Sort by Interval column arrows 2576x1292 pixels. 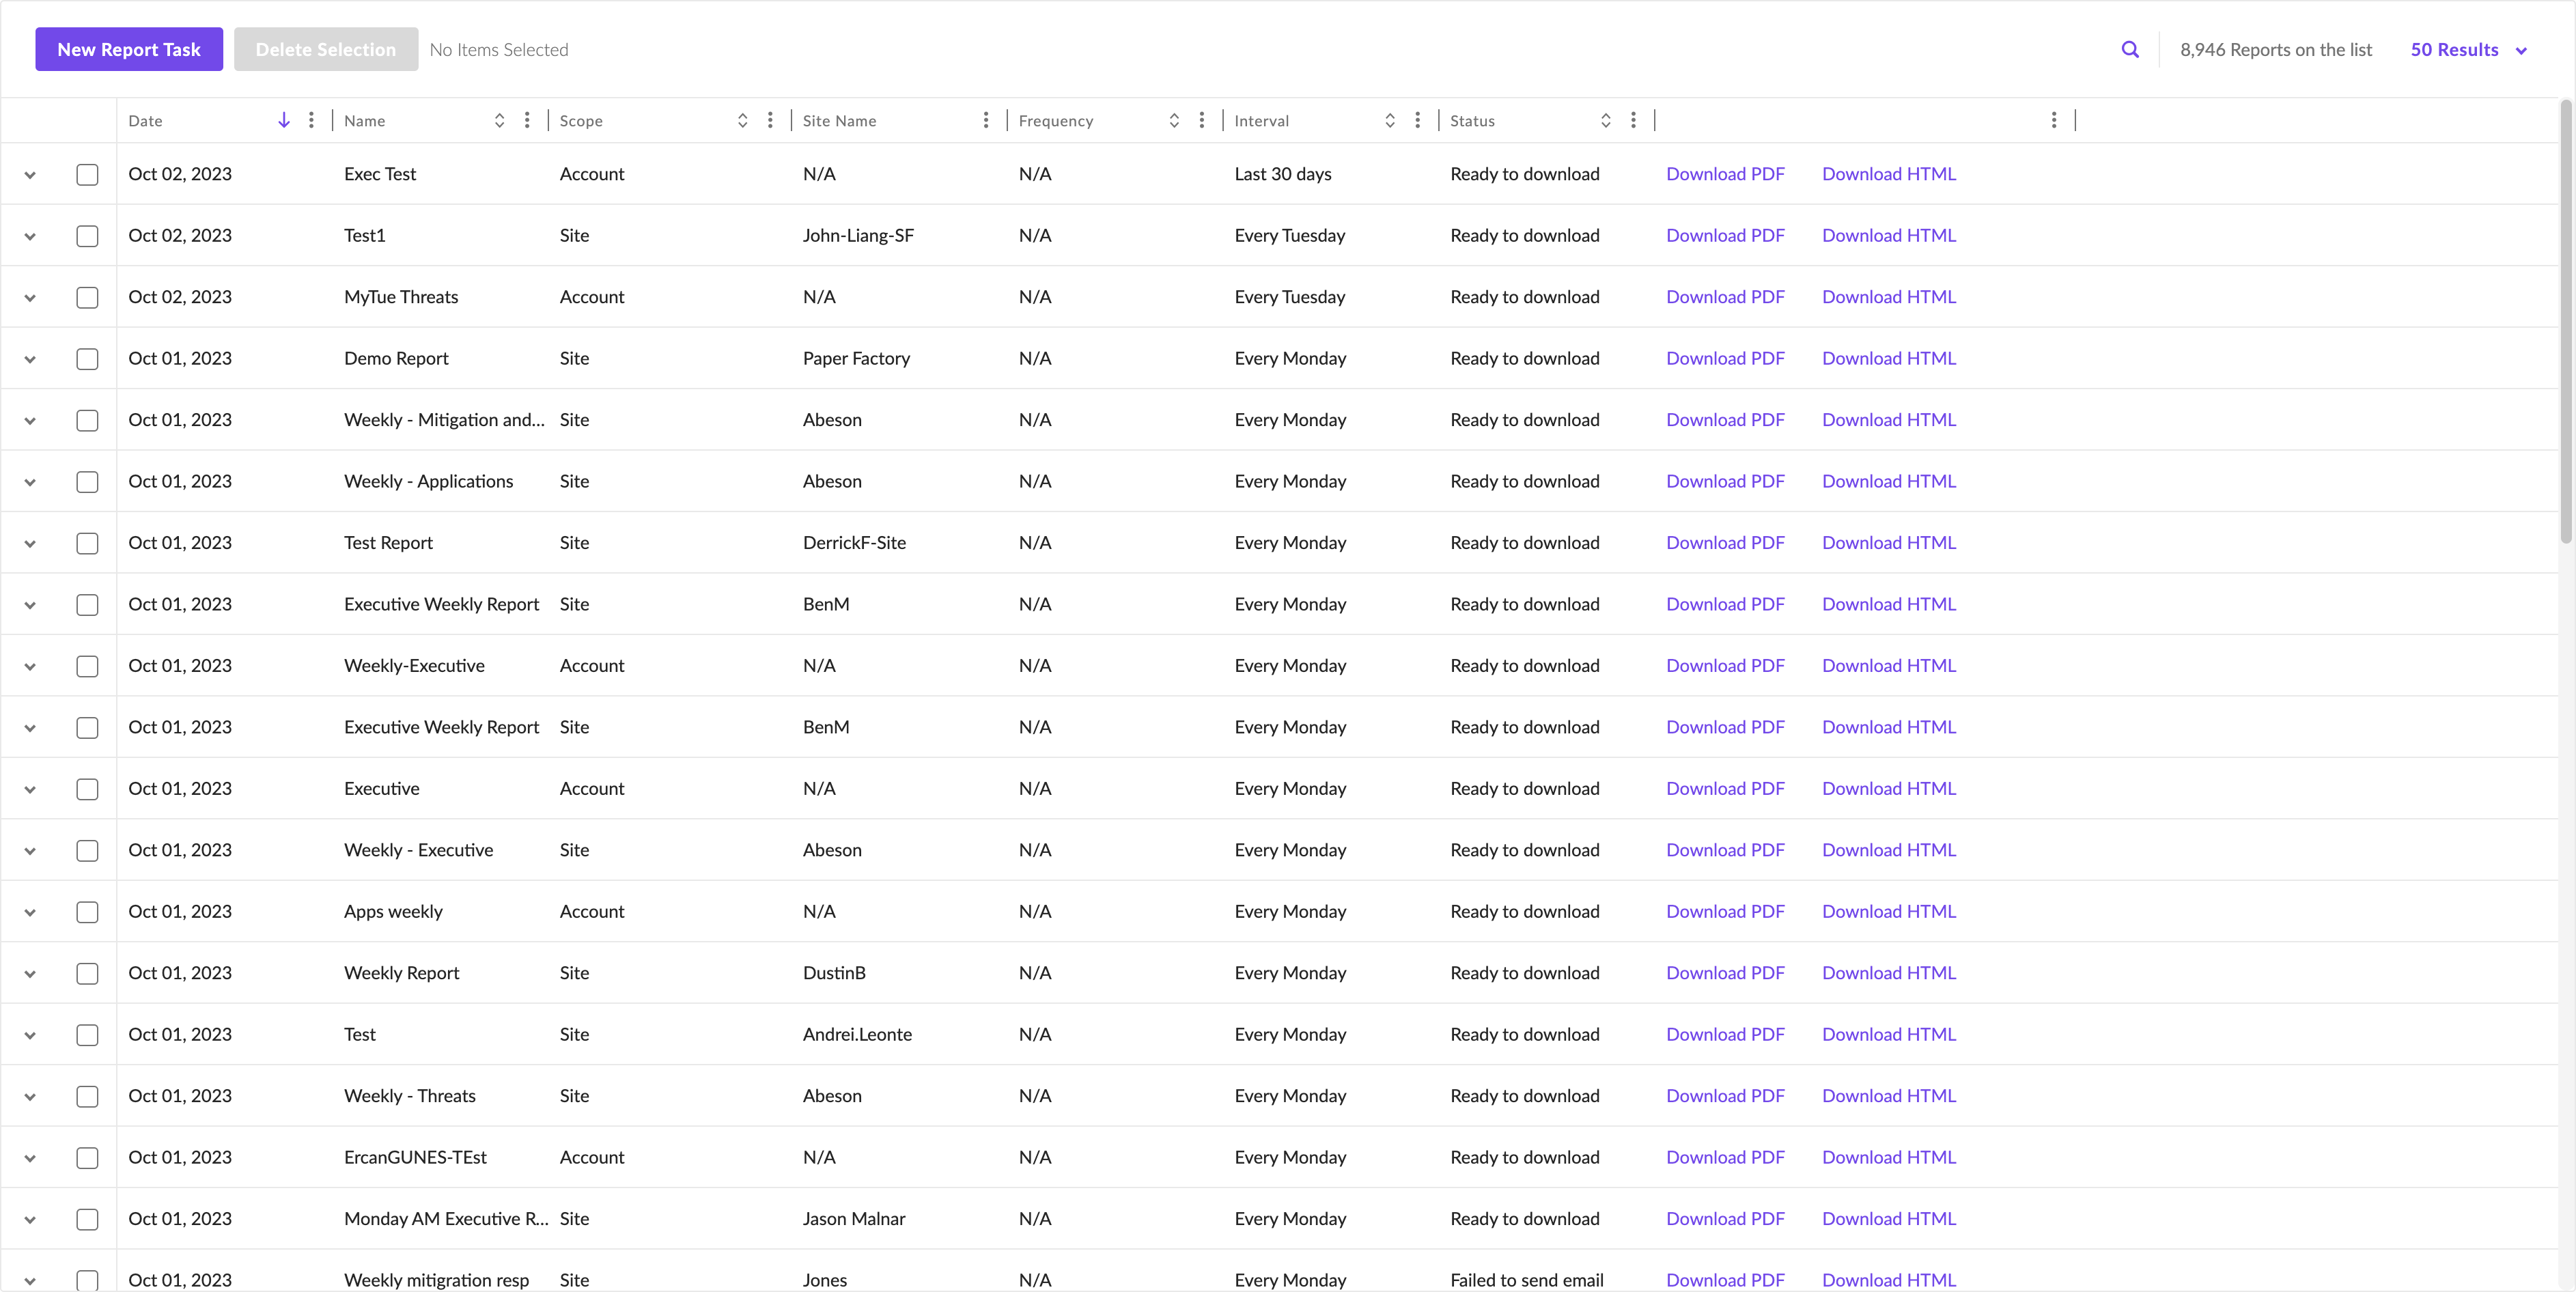[x=1390, y=120]
